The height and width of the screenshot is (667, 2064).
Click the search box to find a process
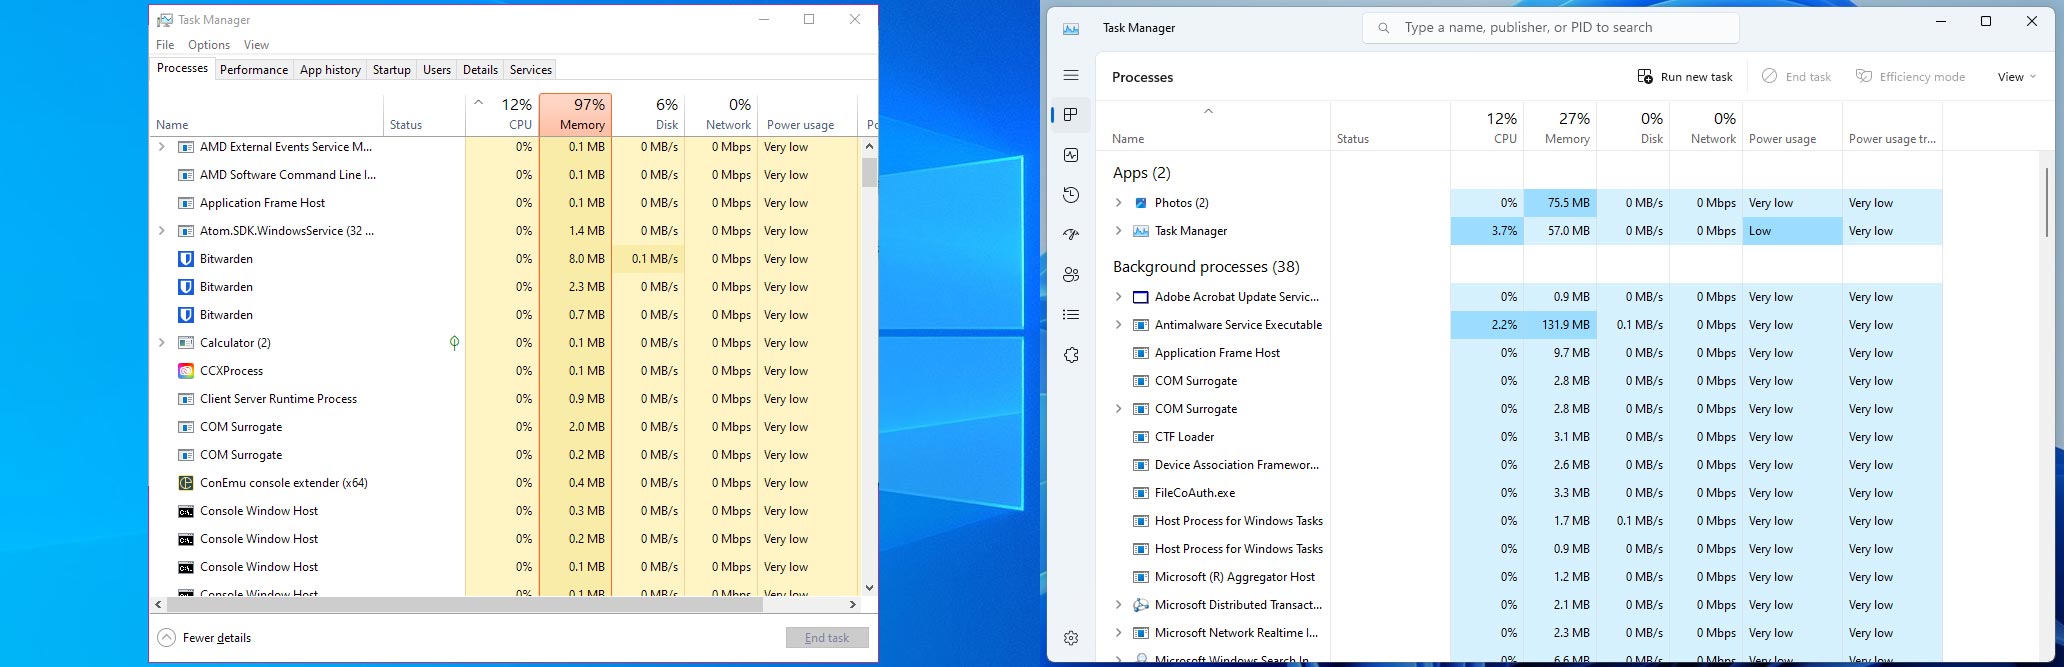pos(1550,28)
